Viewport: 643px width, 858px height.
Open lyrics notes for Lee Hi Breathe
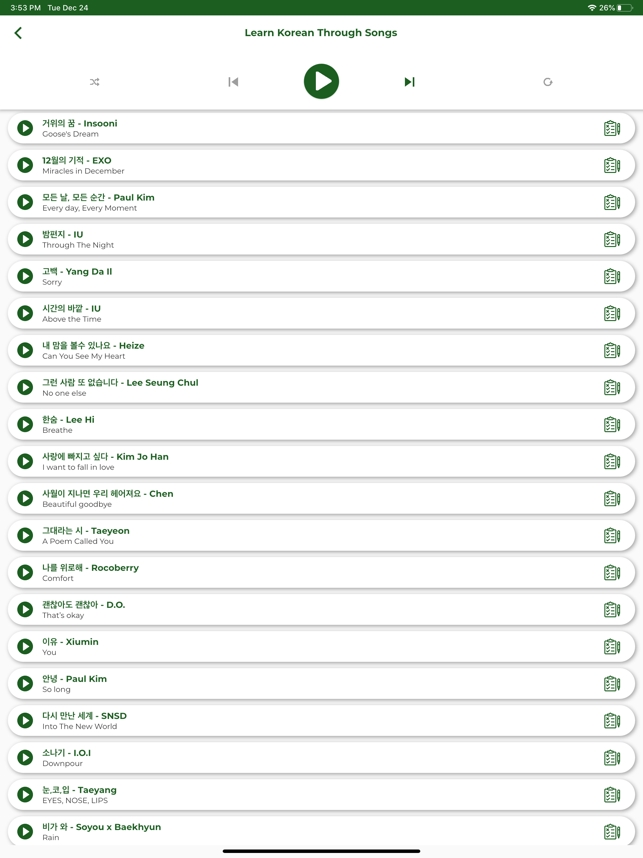pyautogui.click(x=612, y=425)
